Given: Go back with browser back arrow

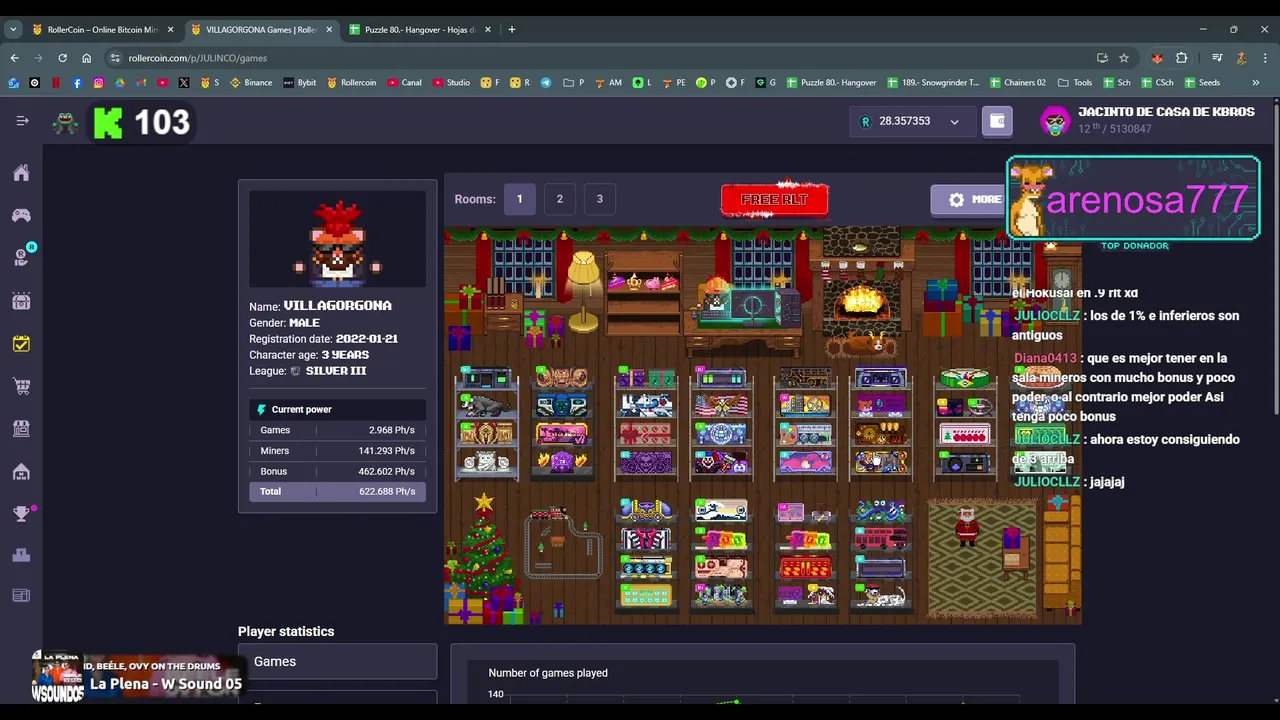Looking at the screenshot, I should click(14, 58).
